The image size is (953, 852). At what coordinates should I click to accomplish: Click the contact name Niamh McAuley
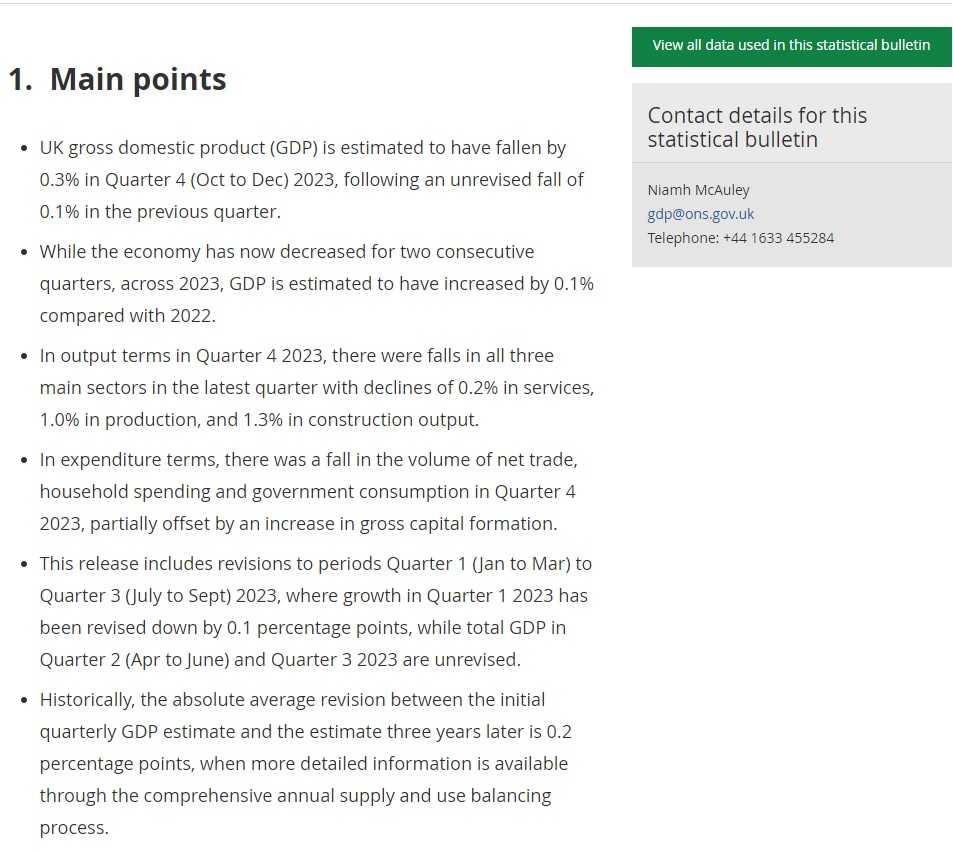tap(698, 190)
